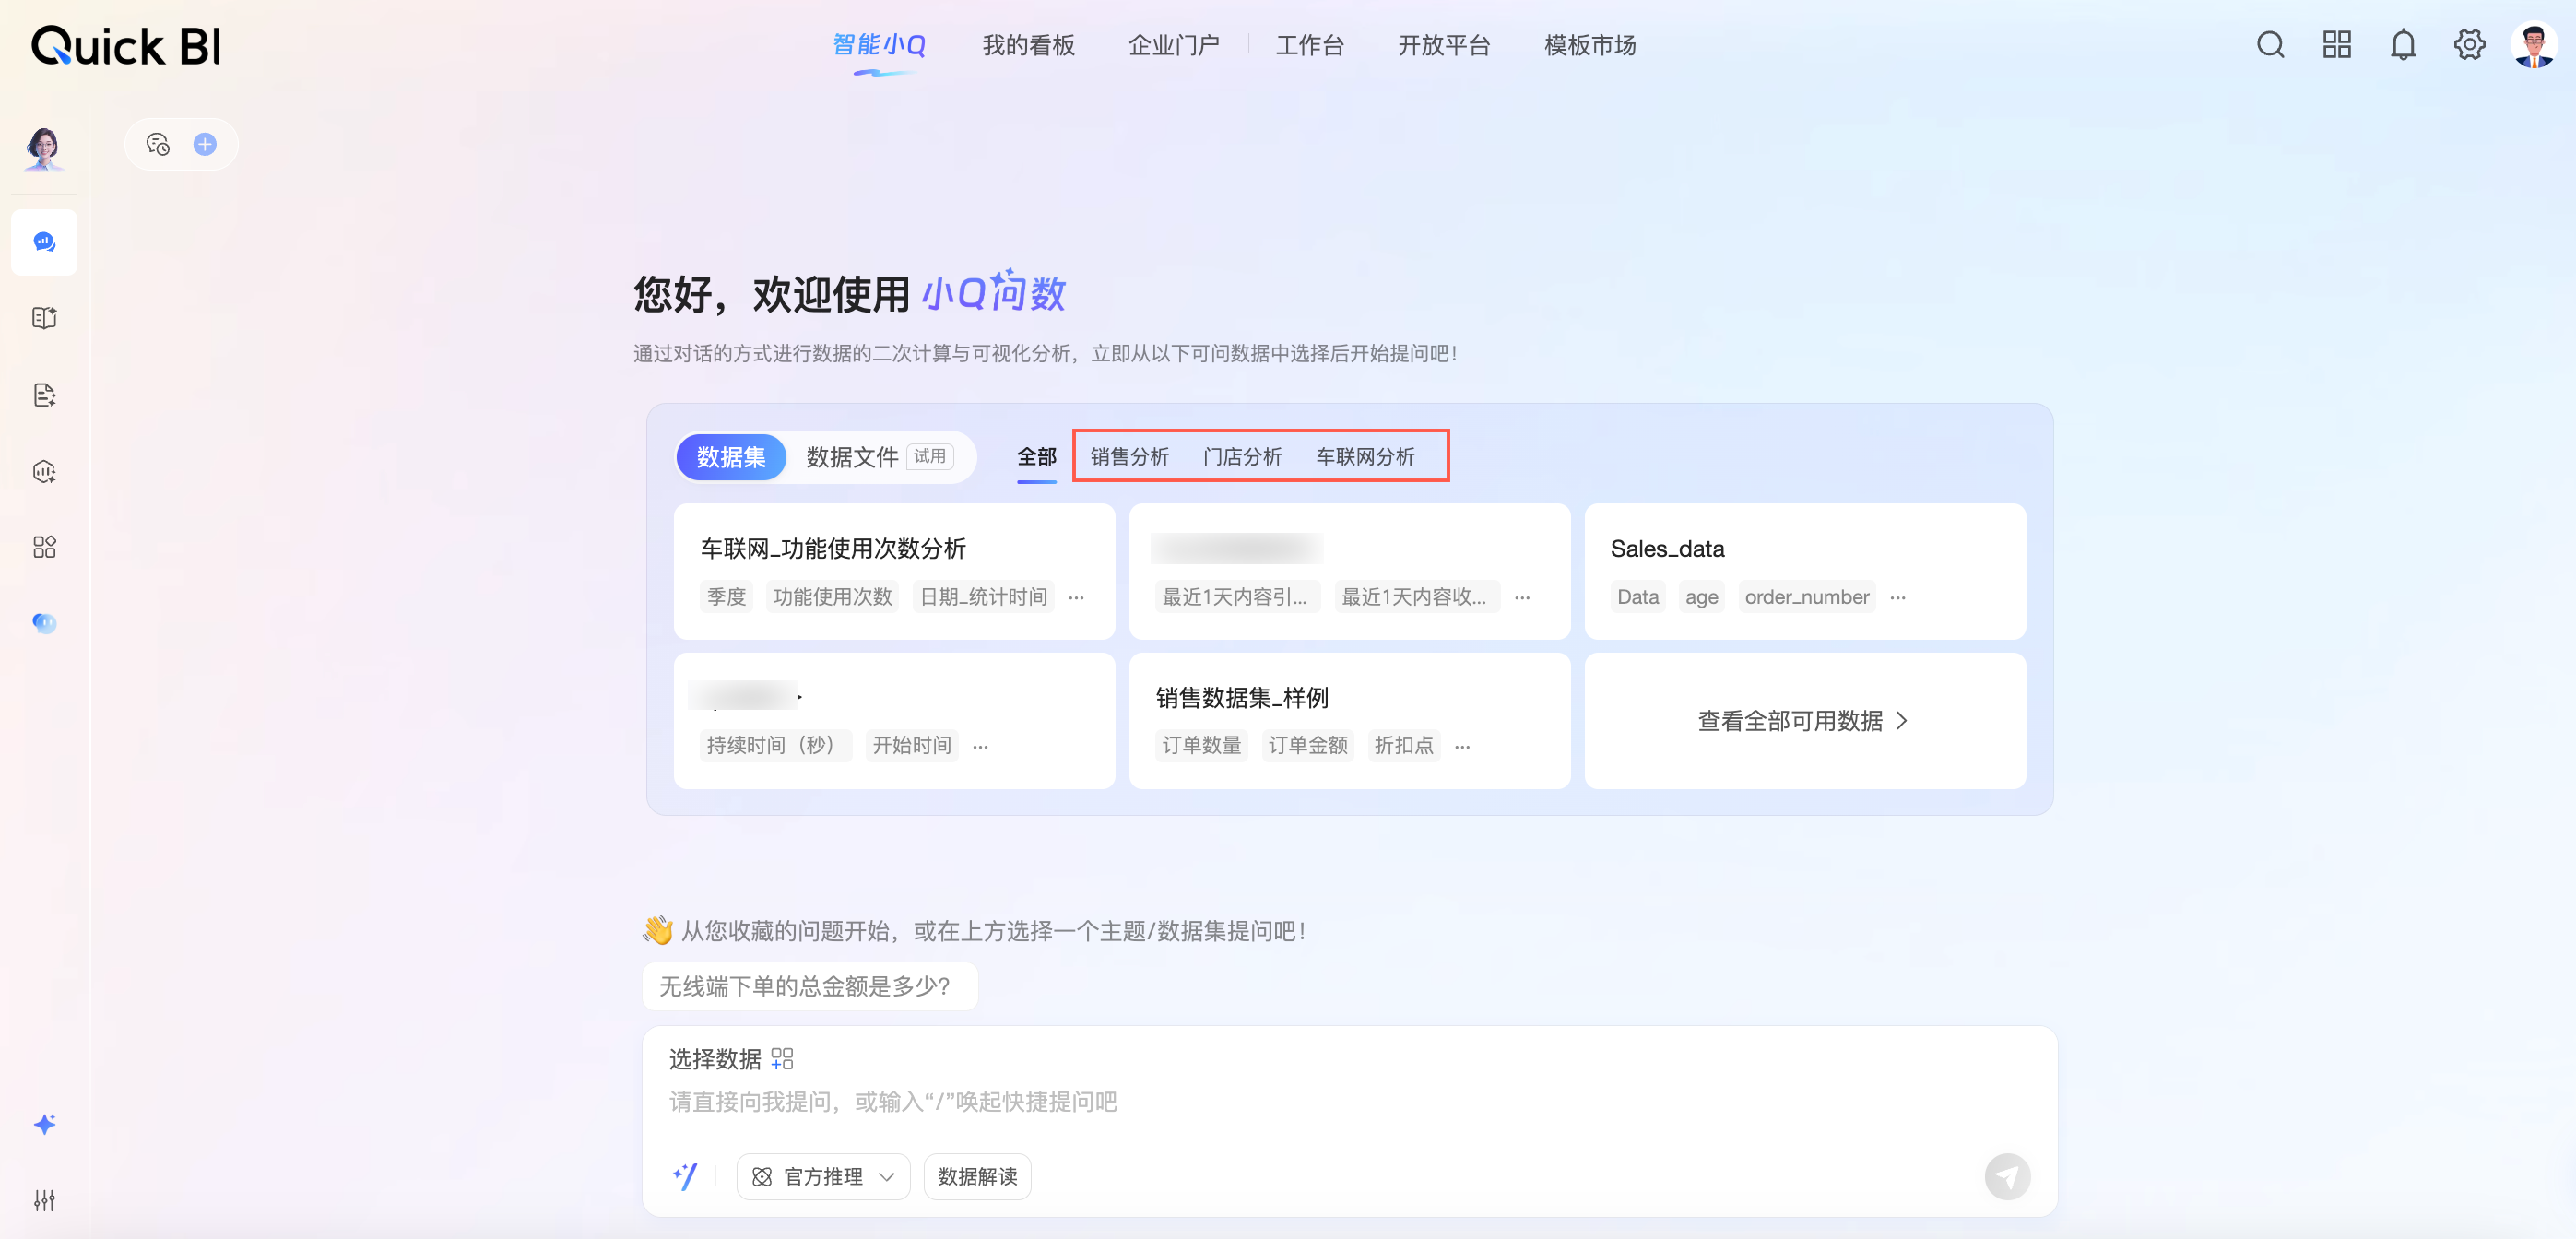
Task: Click the 折扣点 field tag
Action: [1404, 746]
